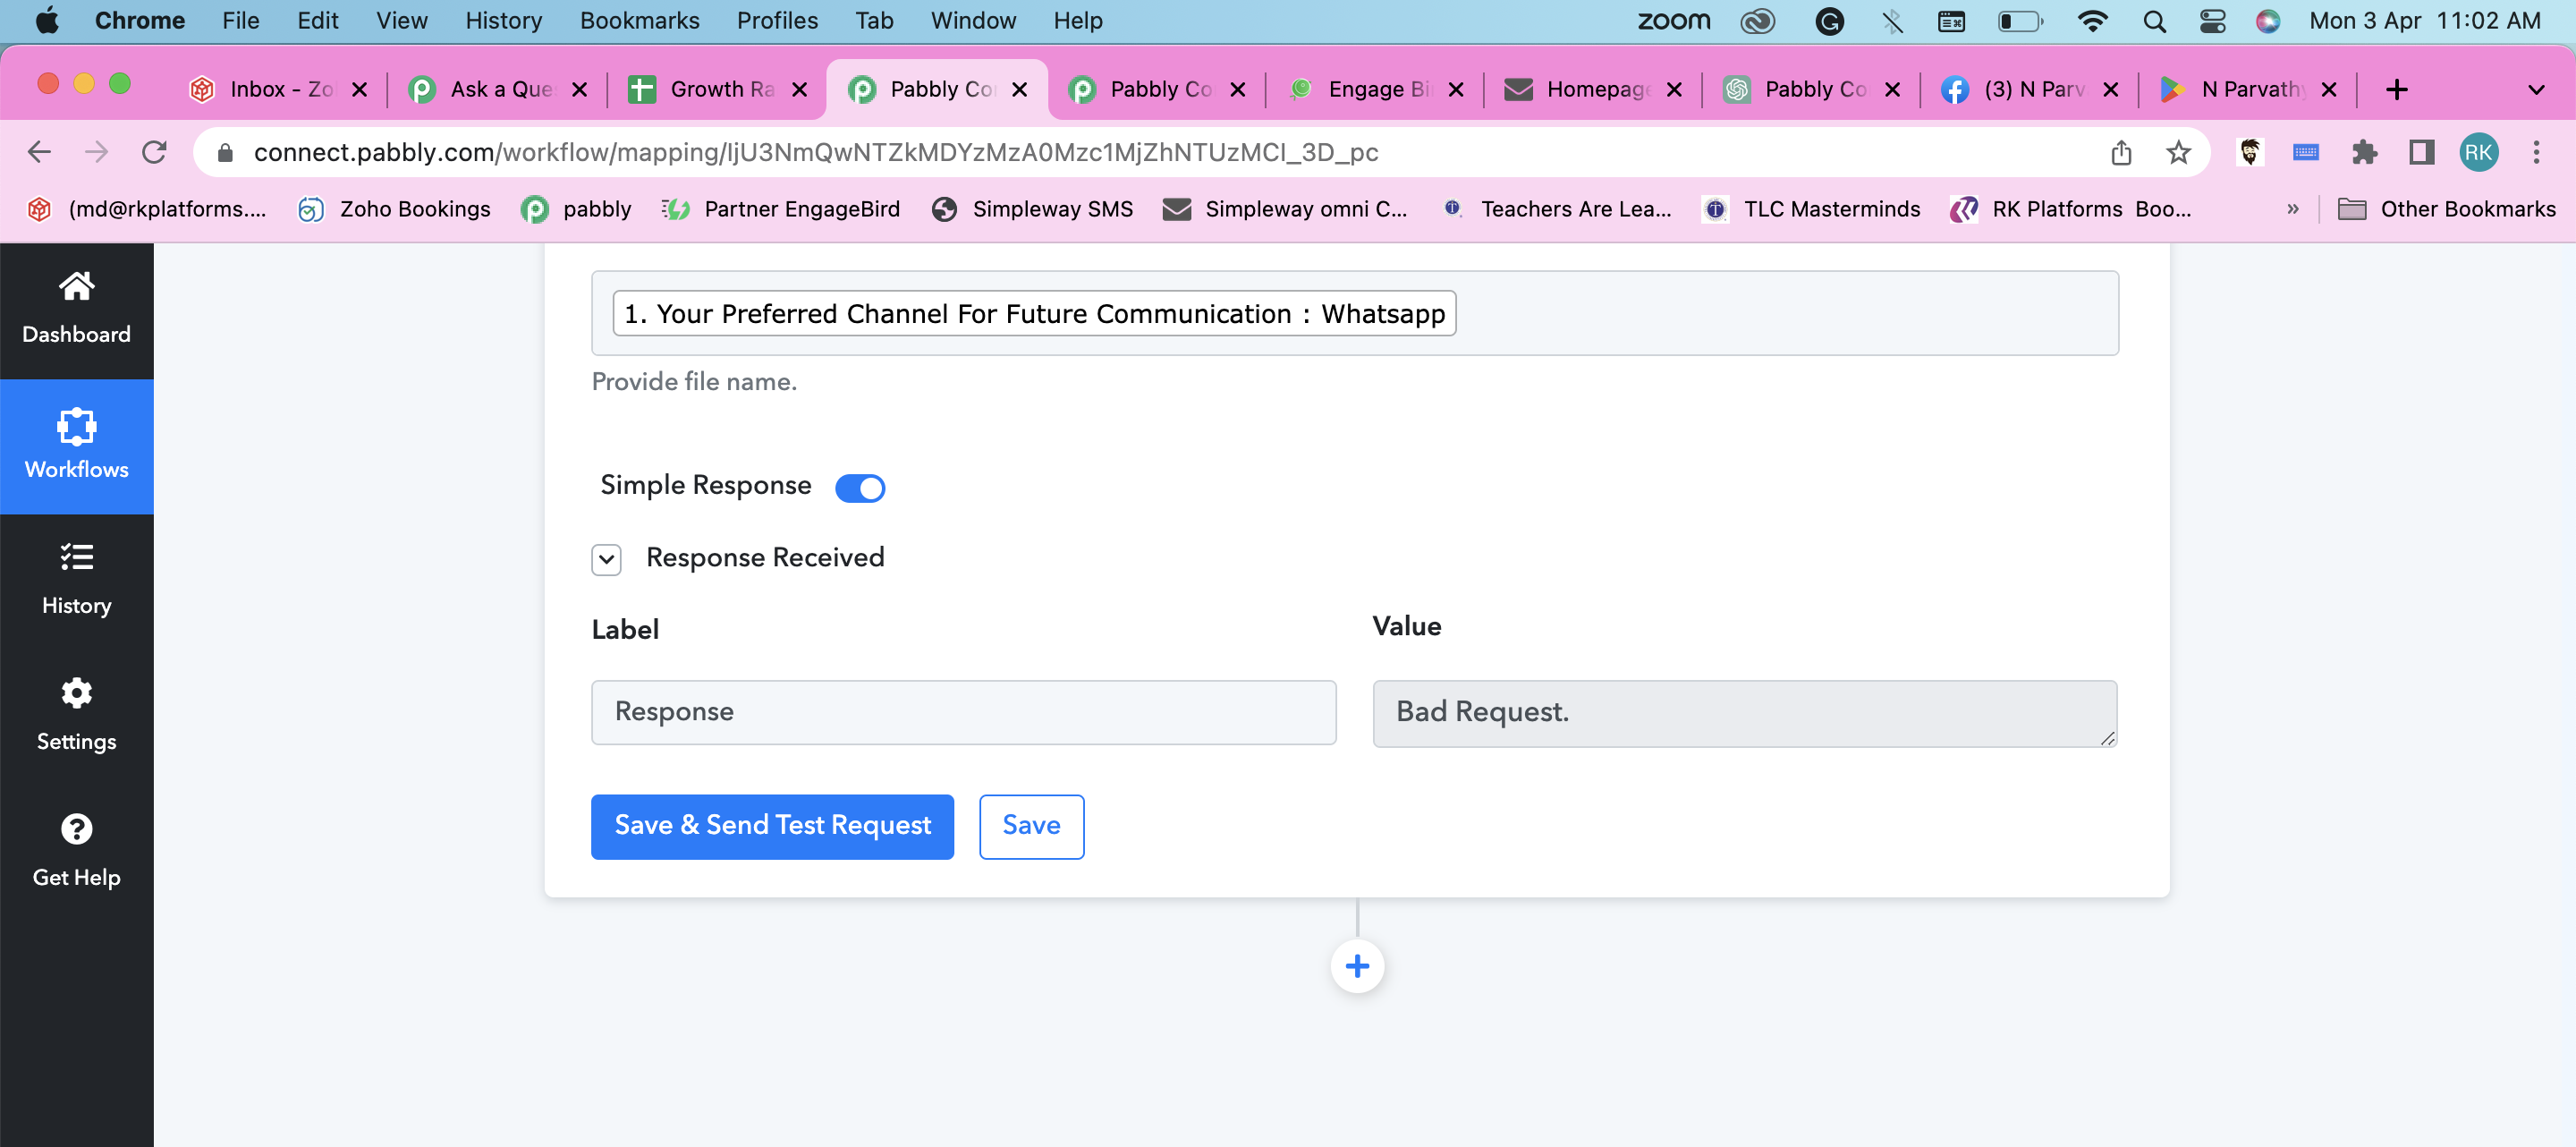Click the file name mapping field
2576x1147 pixels.
pos(1354,313)
